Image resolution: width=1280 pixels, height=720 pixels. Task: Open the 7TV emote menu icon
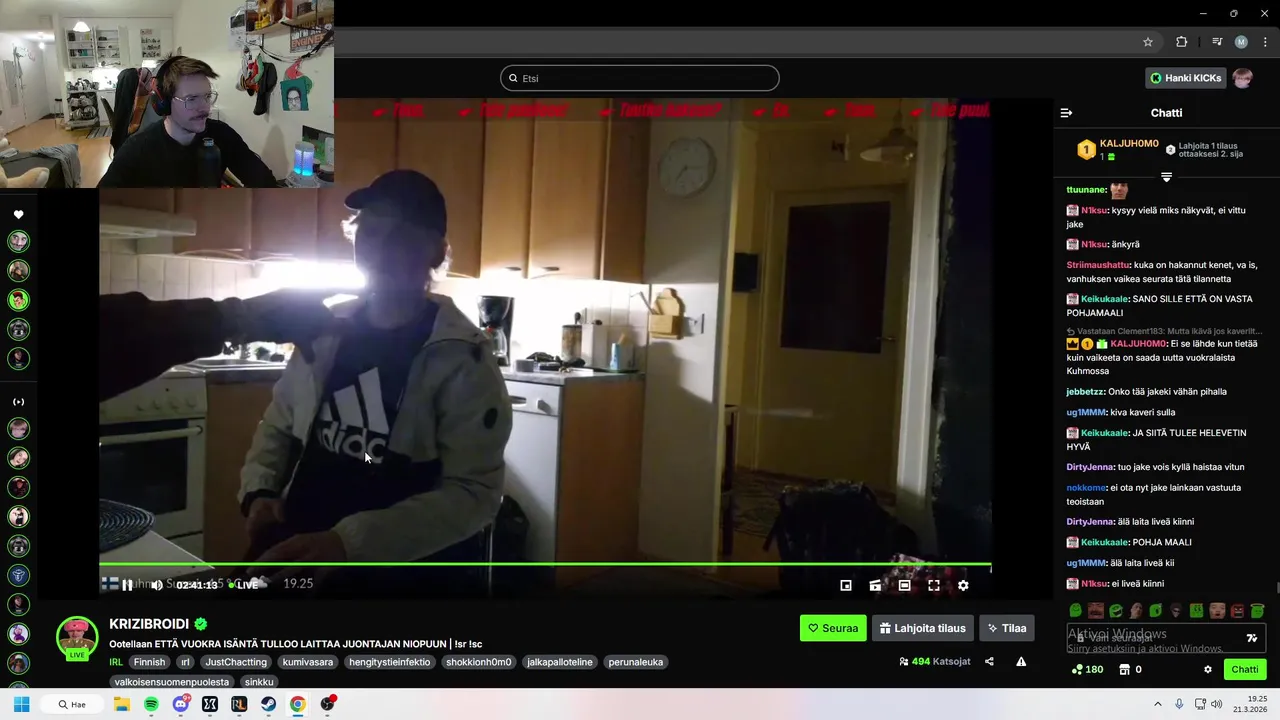tap(1251, 638)
